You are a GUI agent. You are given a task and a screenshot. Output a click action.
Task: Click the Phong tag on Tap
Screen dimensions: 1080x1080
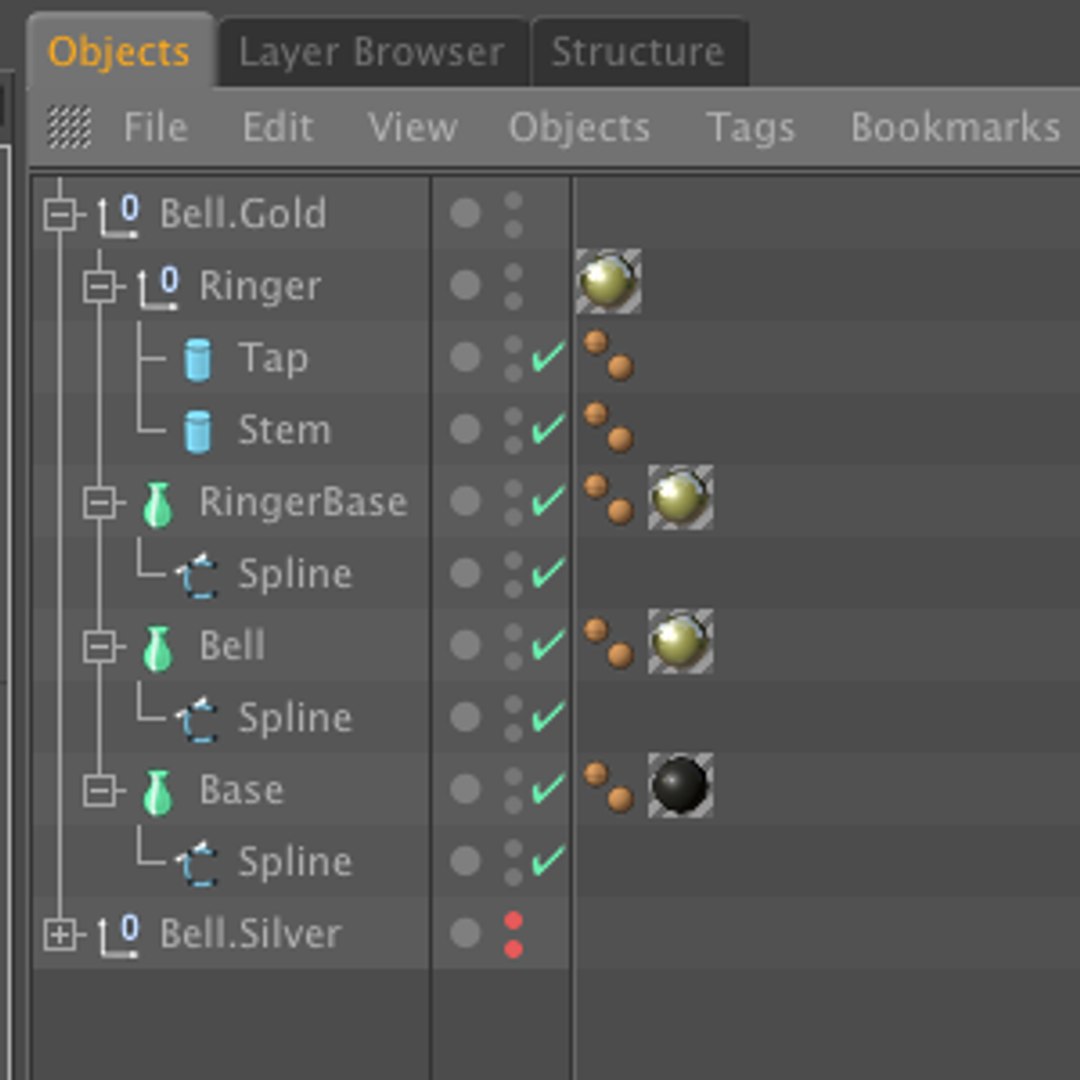[608, 355]
